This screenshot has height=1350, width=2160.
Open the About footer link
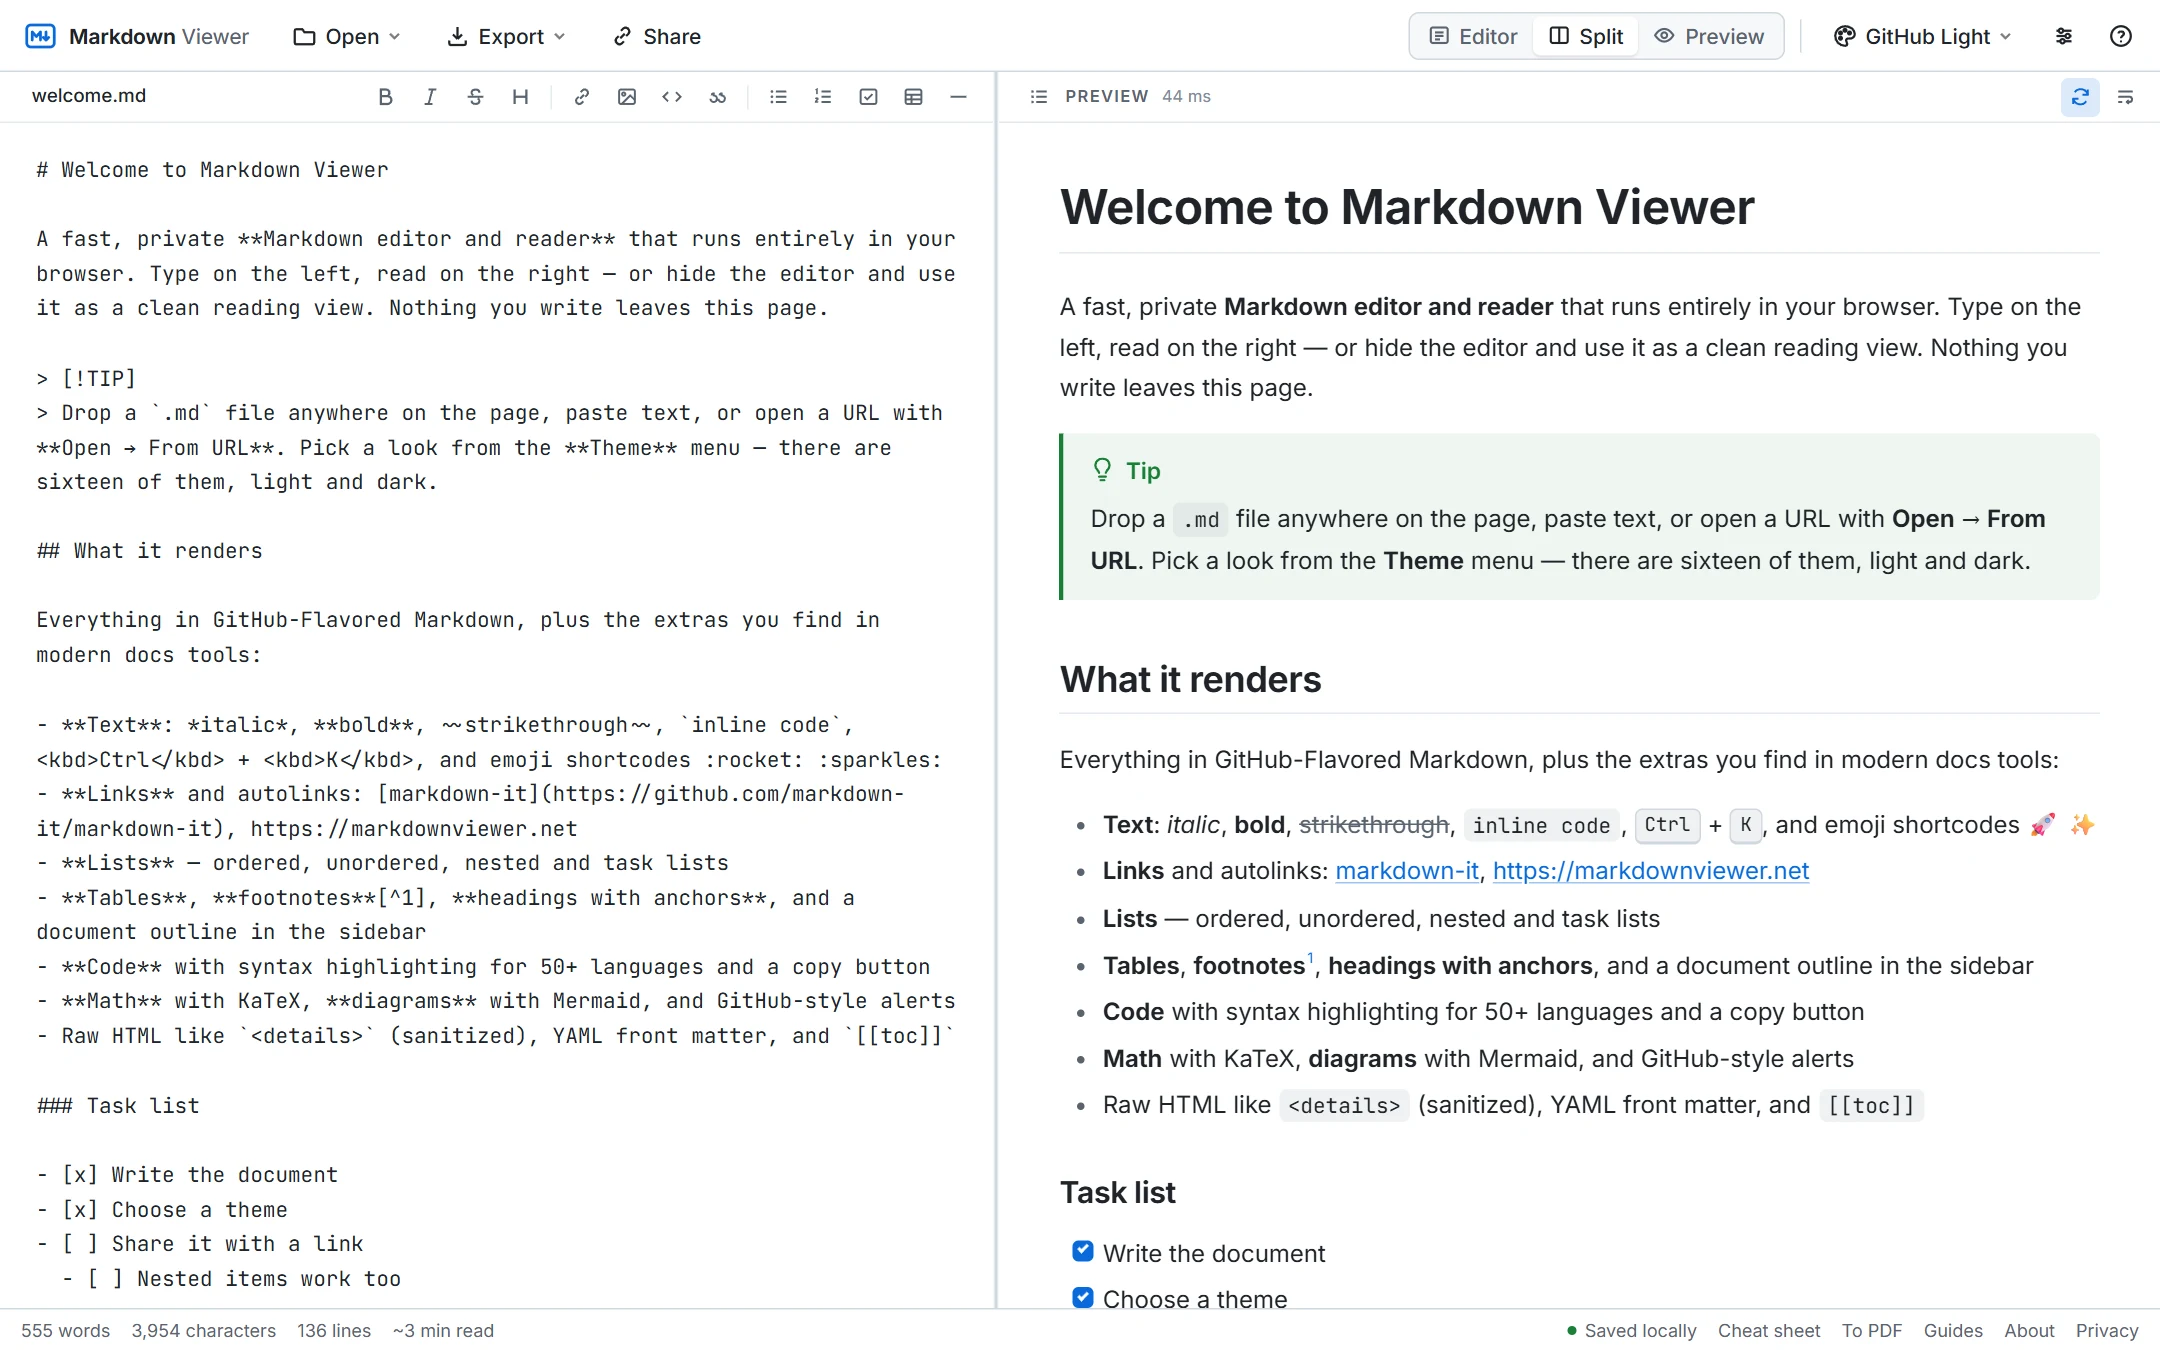2029,1331
